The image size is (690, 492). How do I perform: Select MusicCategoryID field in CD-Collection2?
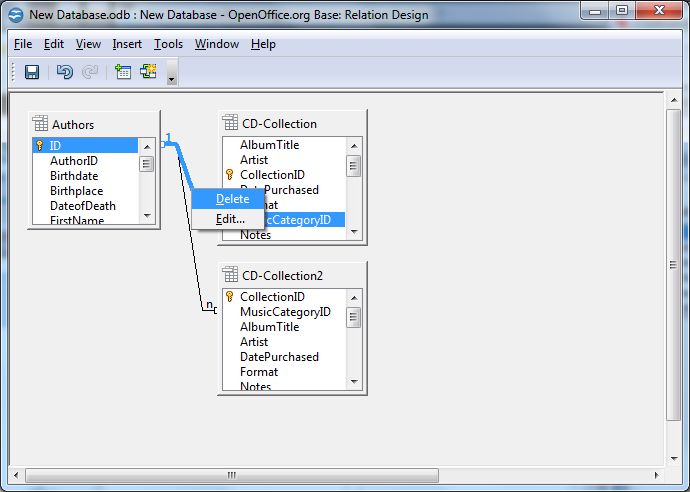click(285, 312)
